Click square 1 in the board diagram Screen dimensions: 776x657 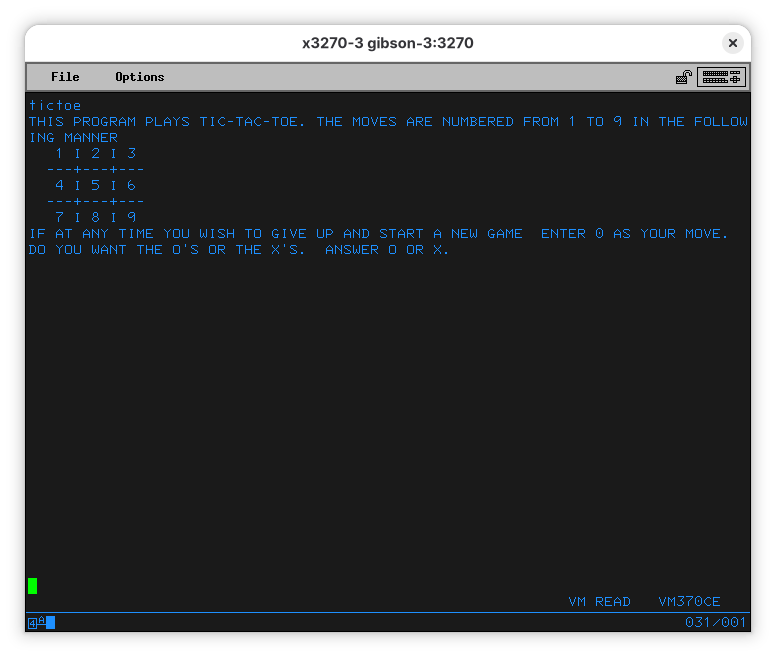tap(60, 153)
